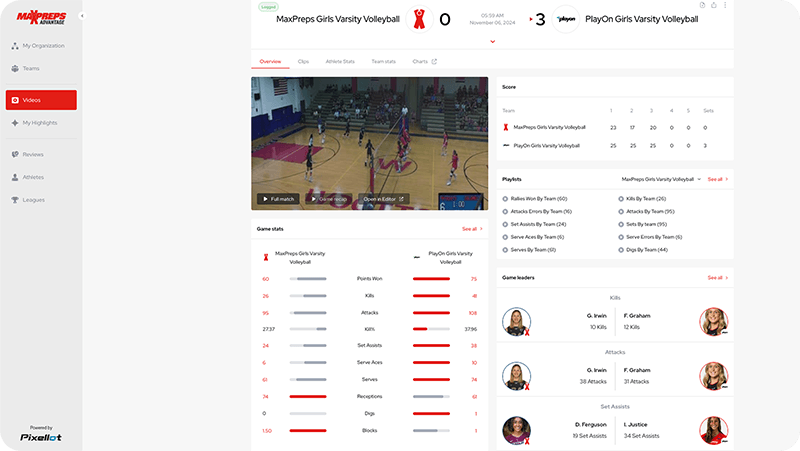Click the MaxPreps team logo in header
Image resolution: width=800 pixels, height=451 pixels.
419,19
